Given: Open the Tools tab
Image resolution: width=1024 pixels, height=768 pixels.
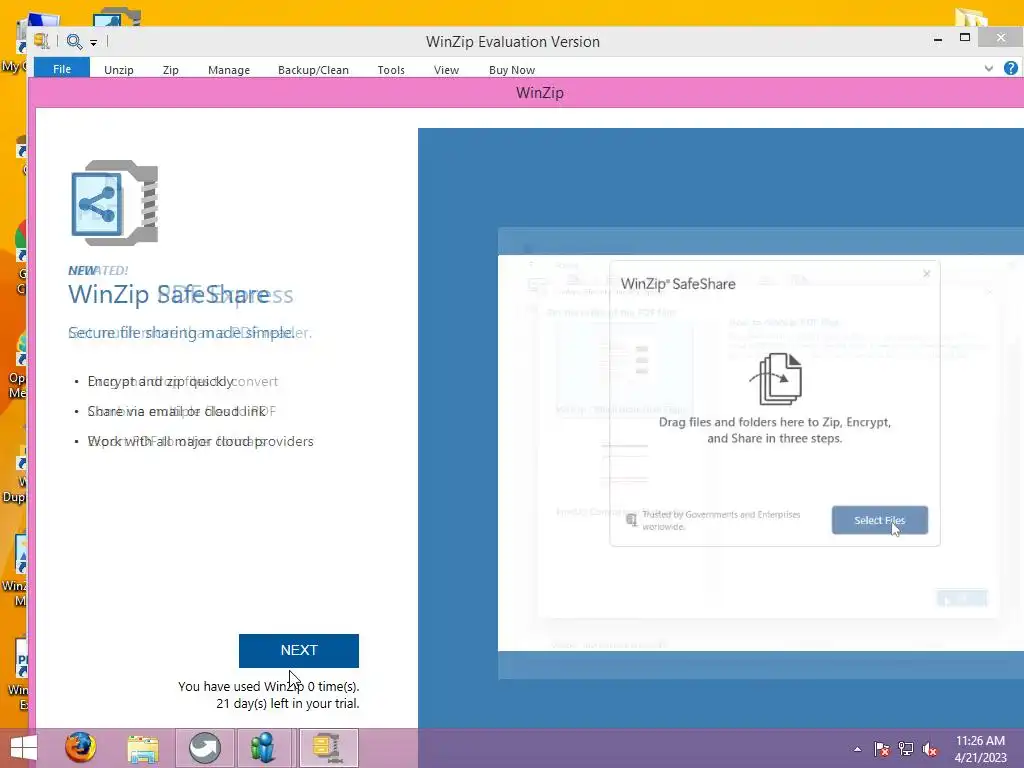Looking at the screenshot, I should click(x=391, y=70).
